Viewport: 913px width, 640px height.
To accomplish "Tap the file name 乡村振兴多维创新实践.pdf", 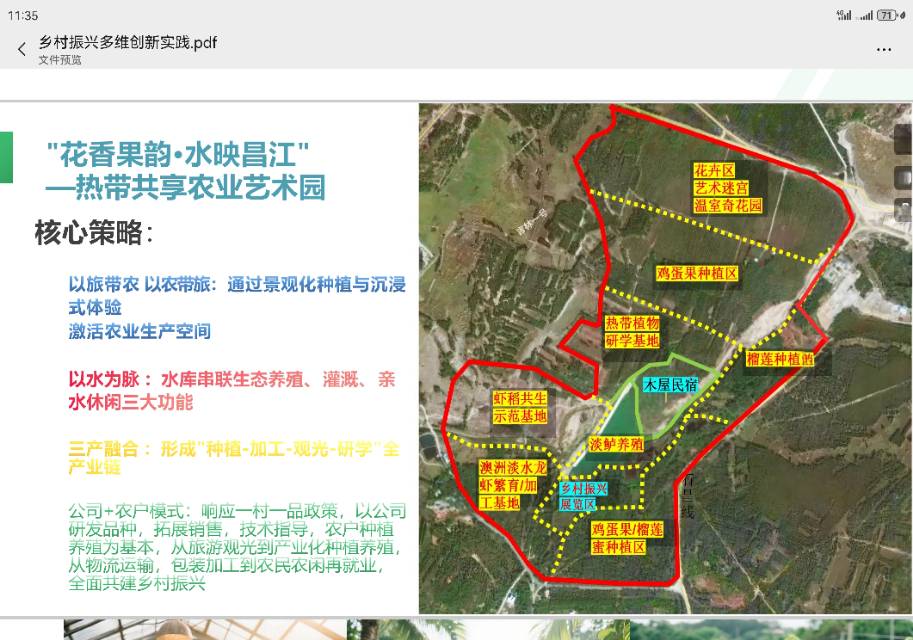I will [128, 42].
